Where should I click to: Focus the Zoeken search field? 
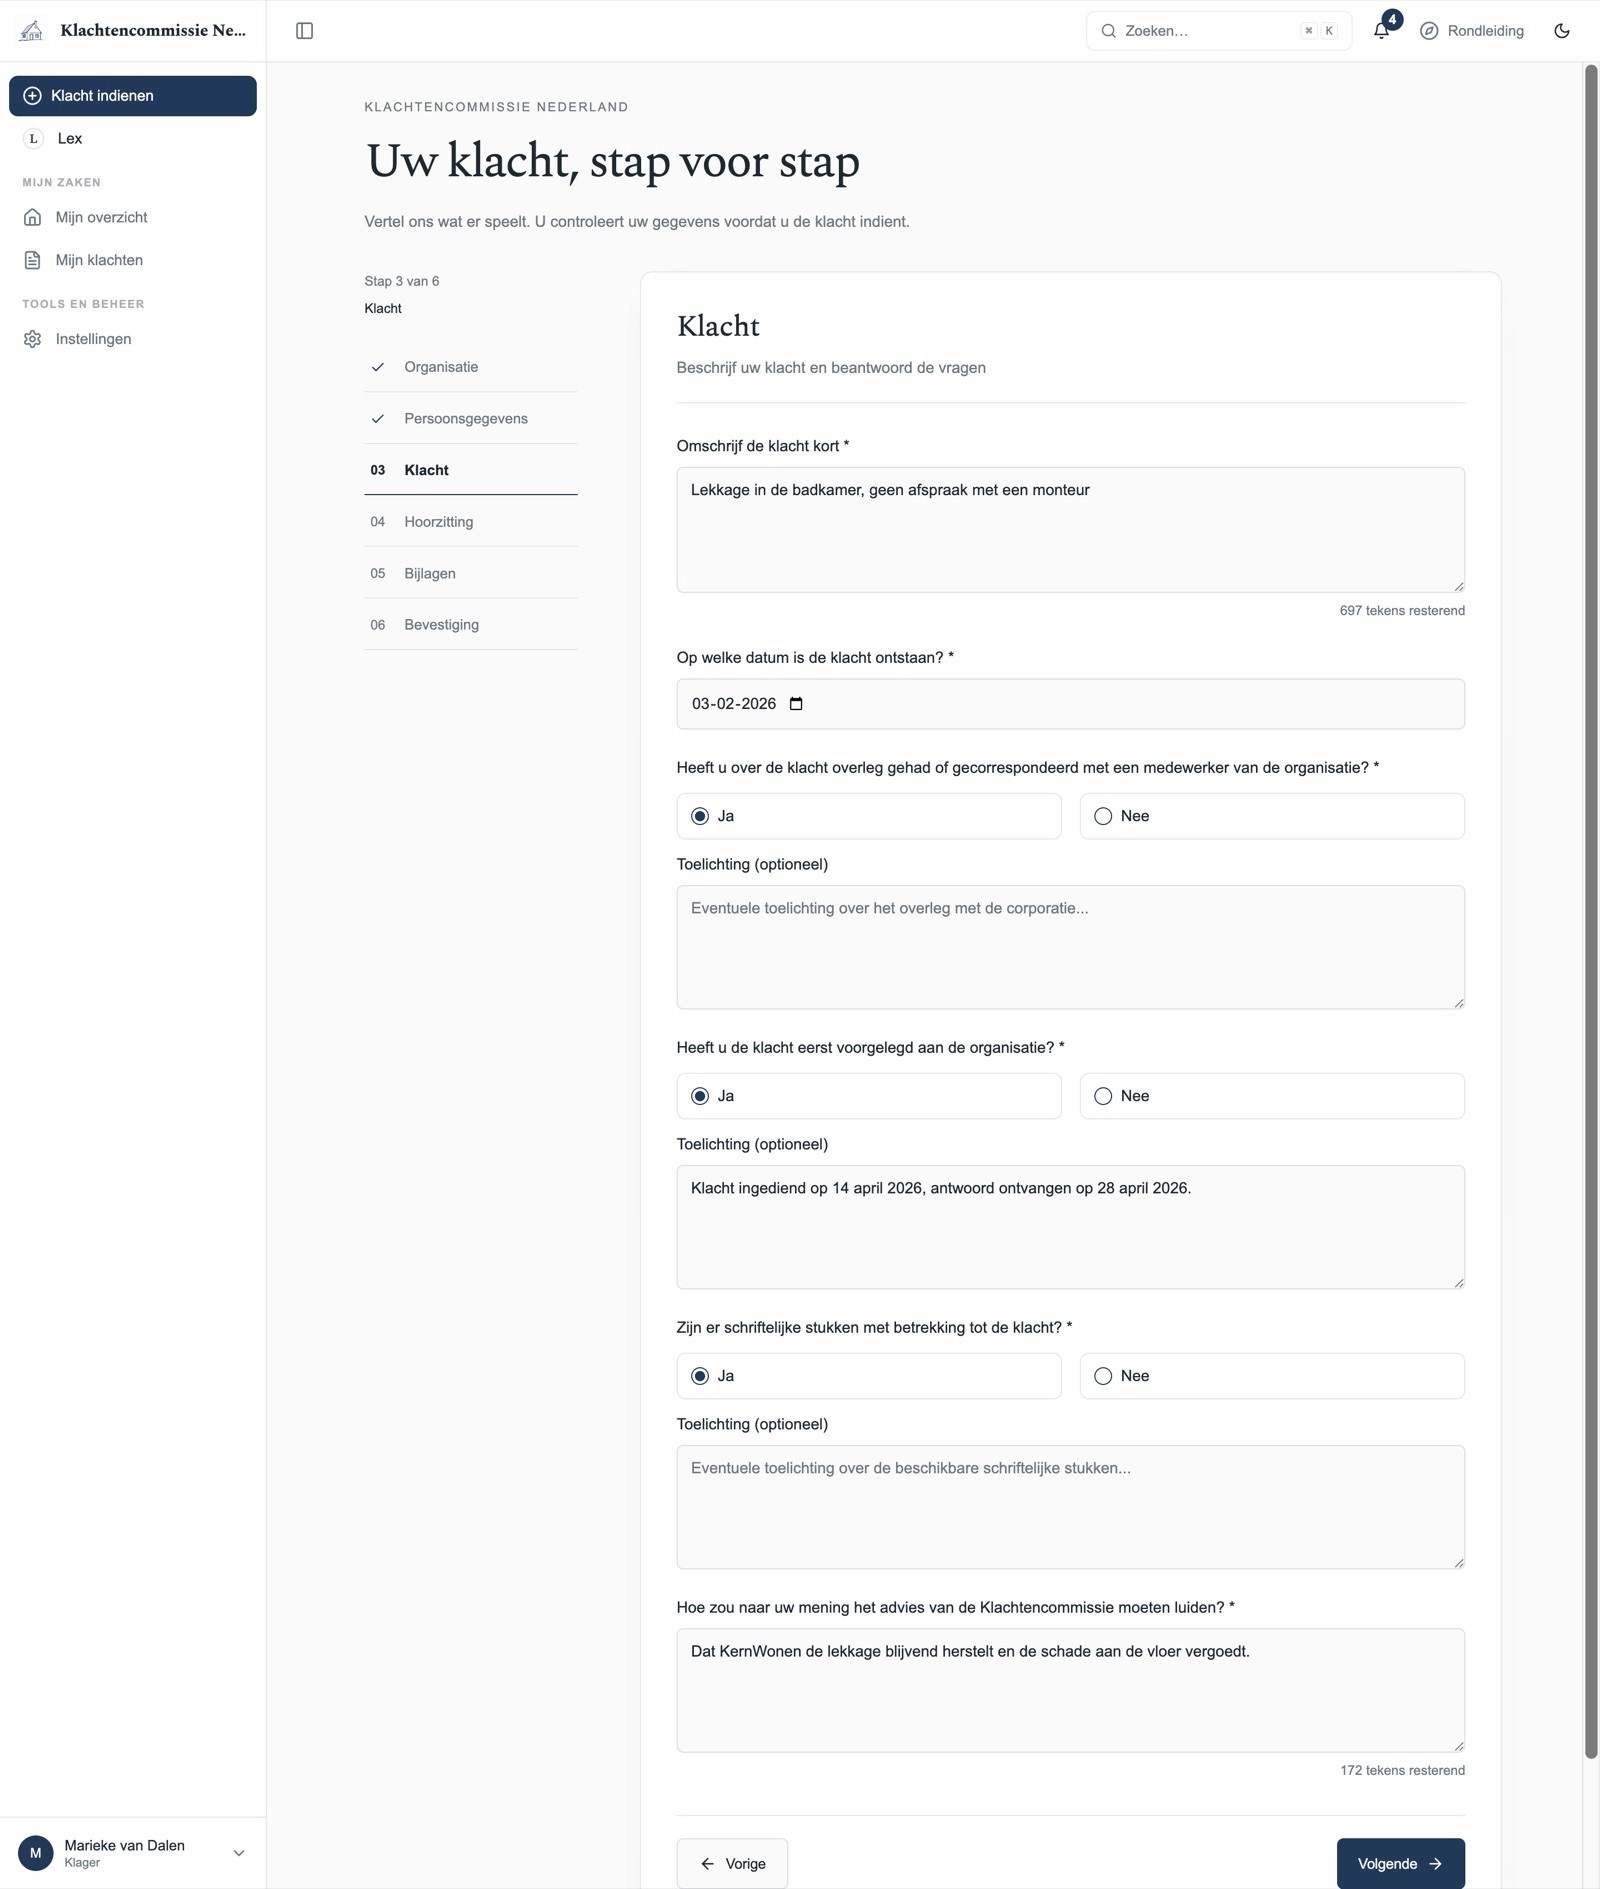tap(1218, 31)
